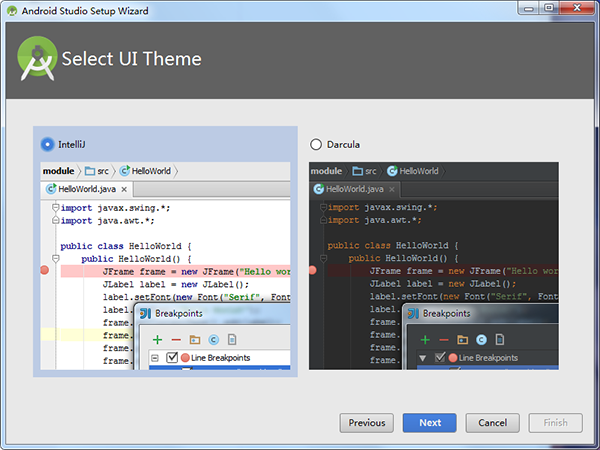This screenshot has height=450, width=600.
Task: Click the blue class icon in dark Breakpoints toolbar
Action: [481, 340]
